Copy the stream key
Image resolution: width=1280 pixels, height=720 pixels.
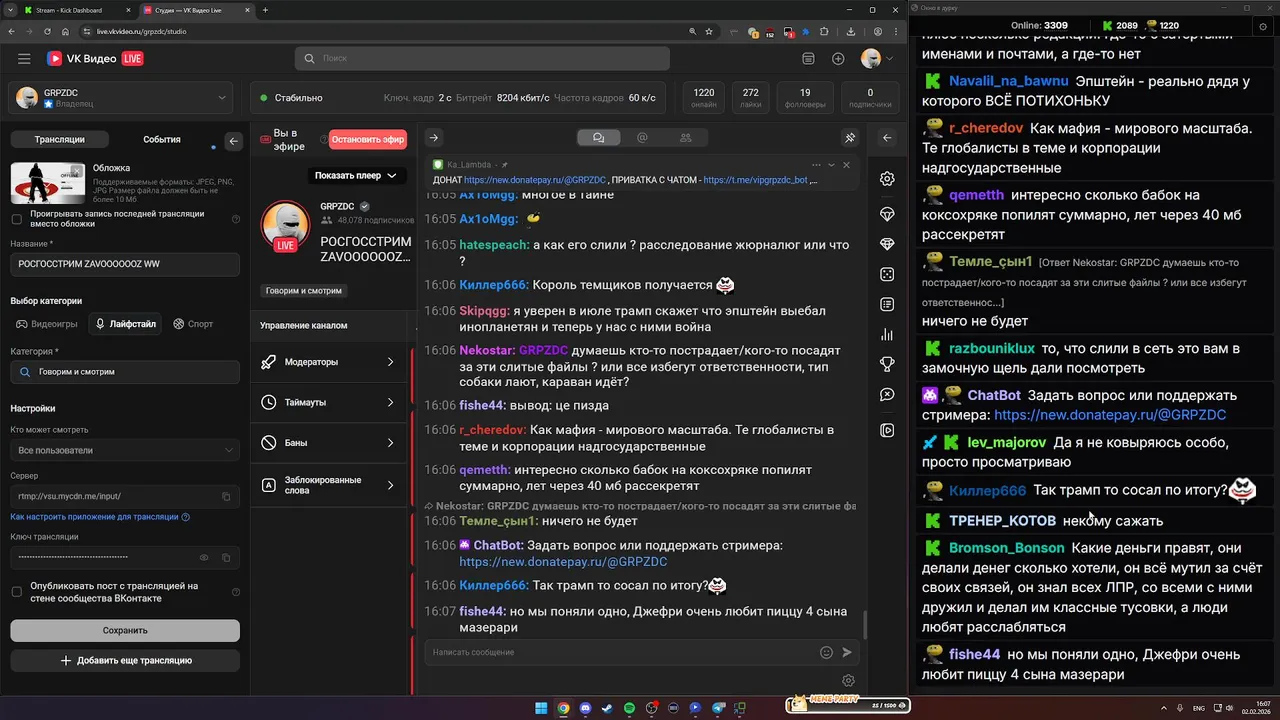tap(226, 557)
